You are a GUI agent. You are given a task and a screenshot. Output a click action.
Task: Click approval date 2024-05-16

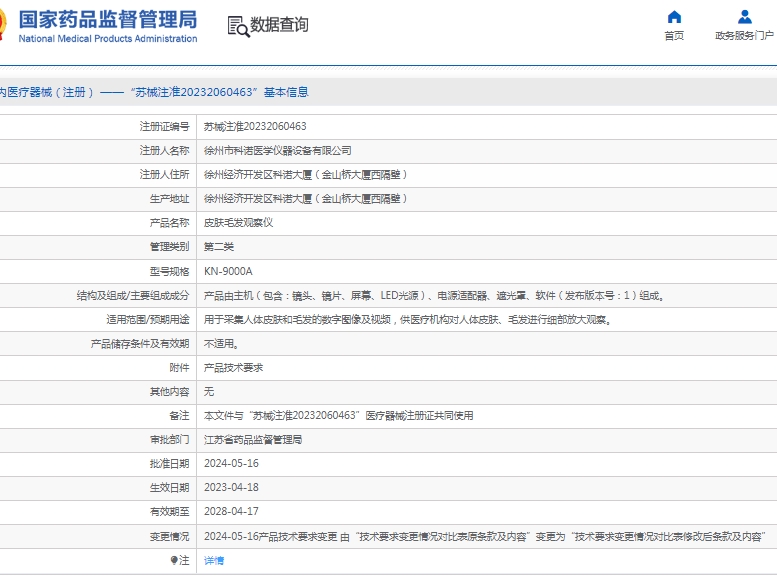click(x=231, y=464)
